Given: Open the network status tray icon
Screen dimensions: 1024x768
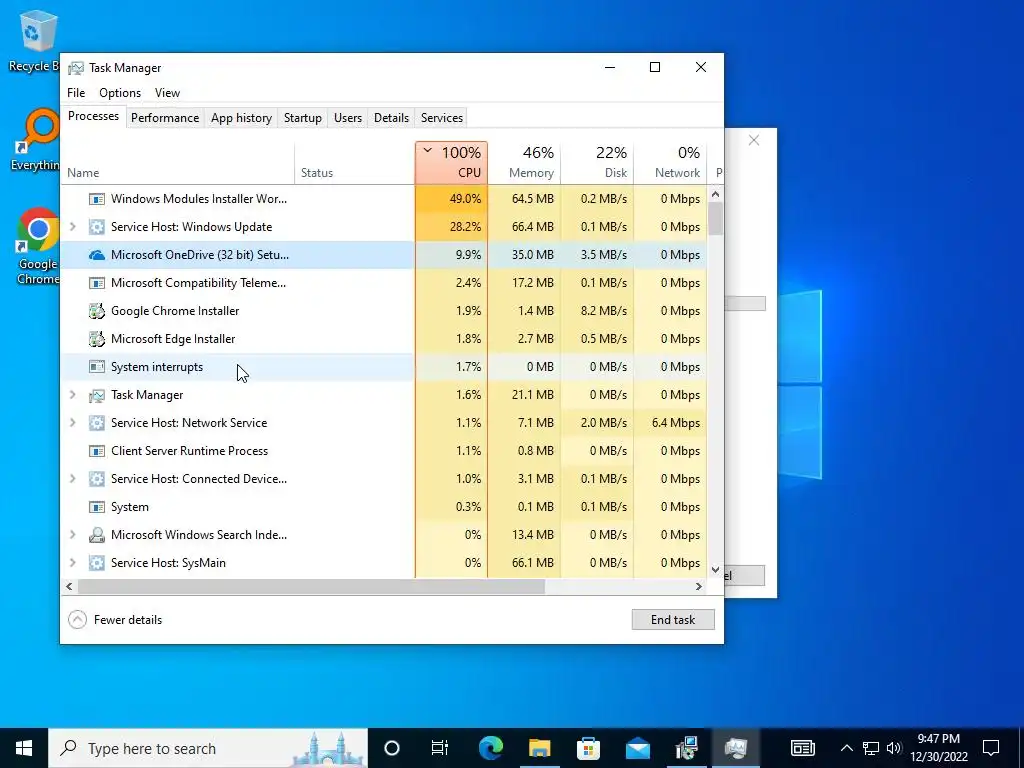Looking at the screenshot, I should coord(871,748).
